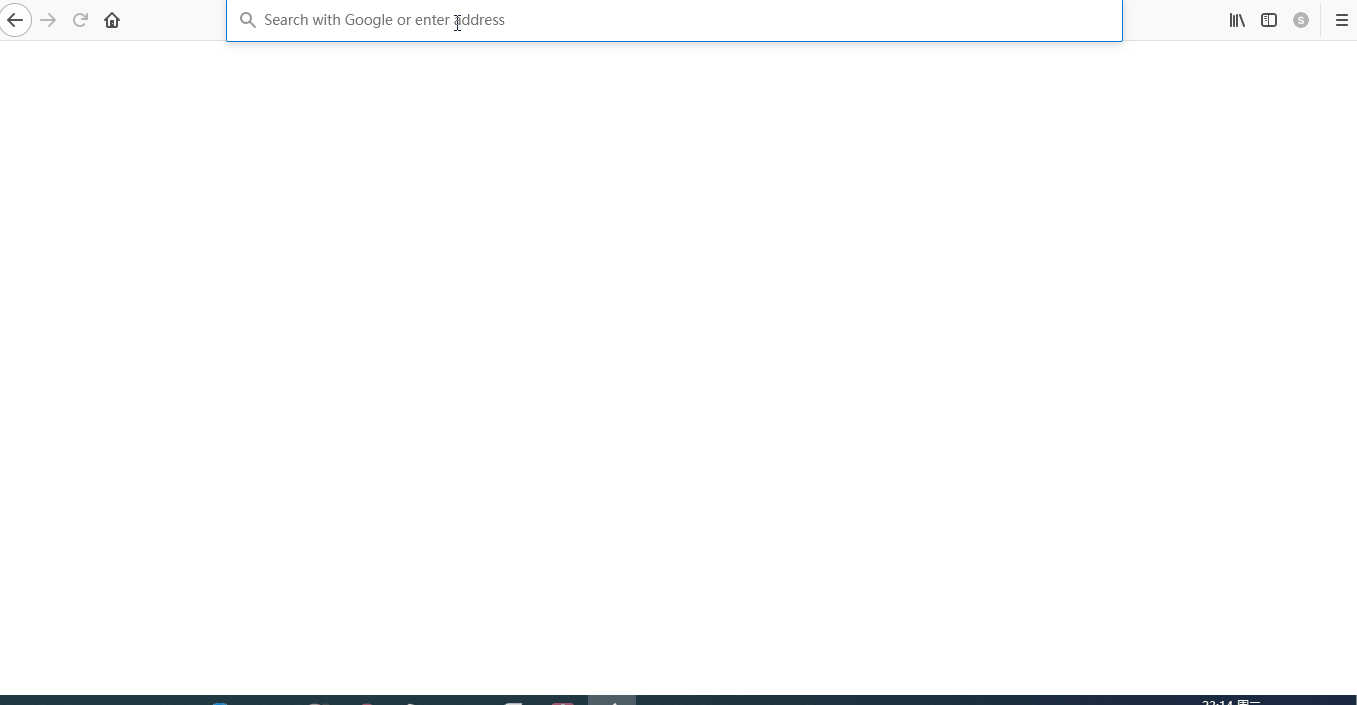The height and width of the screenshot is (705, 1357).
Task: Go back to the previous page
Action: (x=15, y=20)
